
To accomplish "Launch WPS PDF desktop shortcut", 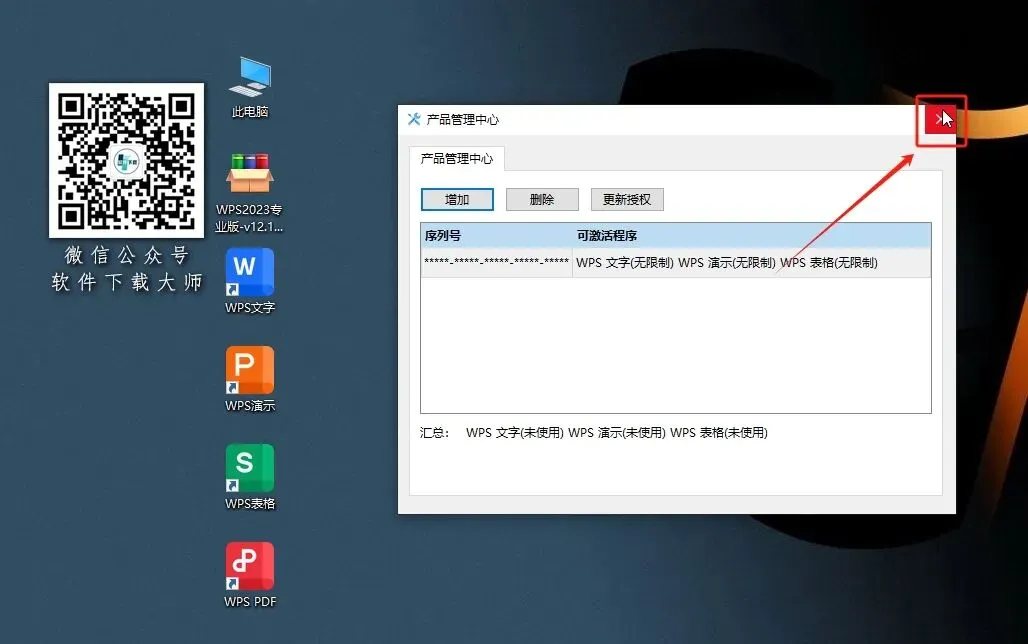I will 250,575.
